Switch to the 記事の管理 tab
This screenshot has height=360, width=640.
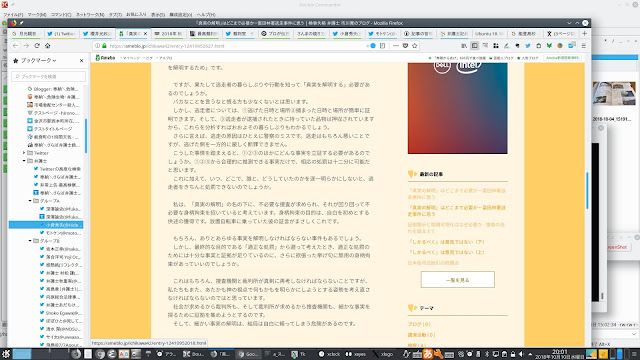[x=418, y=33]
